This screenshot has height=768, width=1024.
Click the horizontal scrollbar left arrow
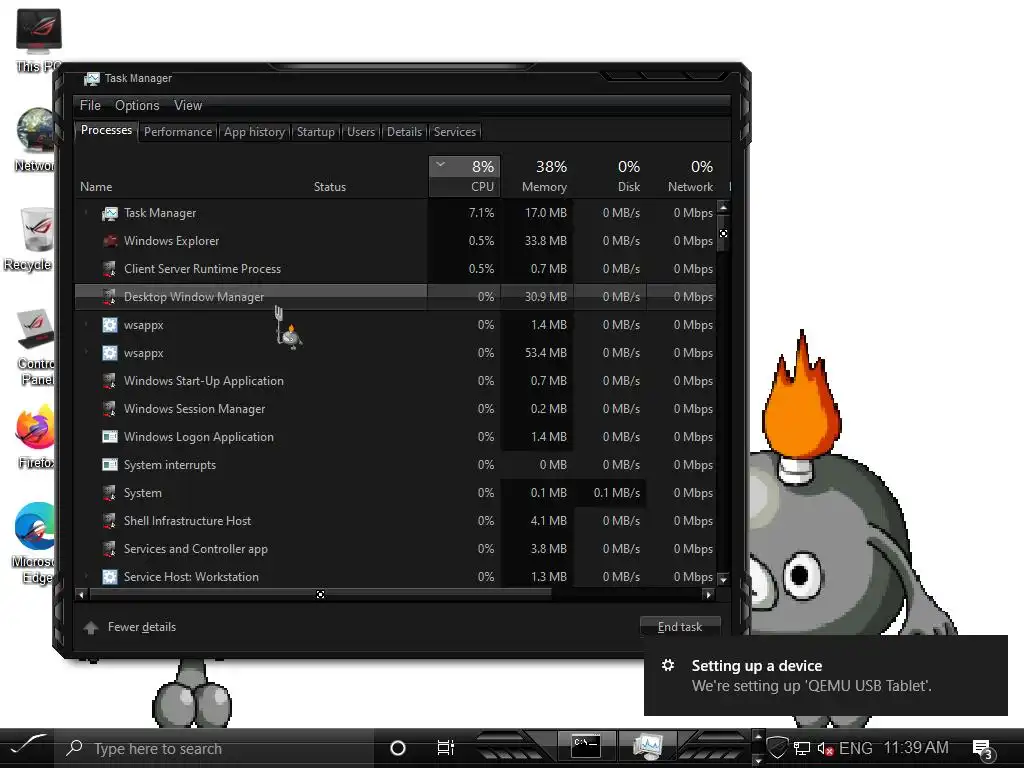click(x=81, y=594)
